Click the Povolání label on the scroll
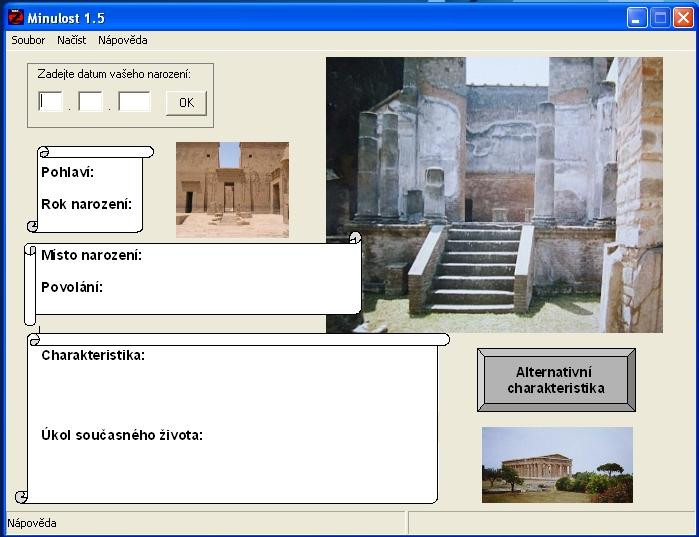The height and width of the screenshot is (537, 699). (x=72, y=287)
